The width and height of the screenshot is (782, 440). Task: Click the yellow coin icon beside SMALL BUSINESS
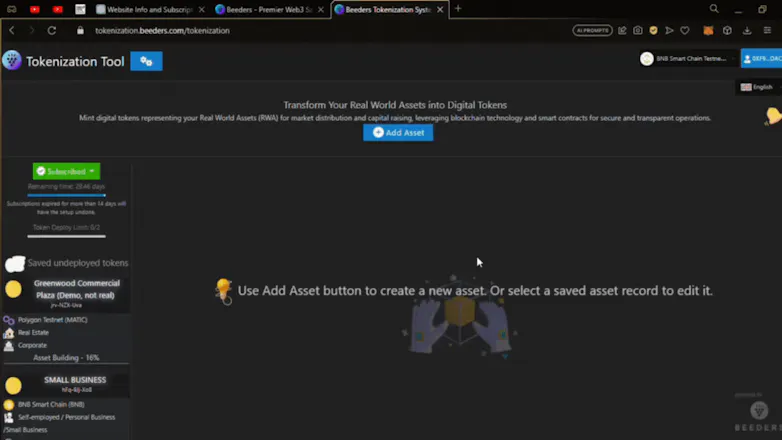pyautogui.click(x=13, y=385)
